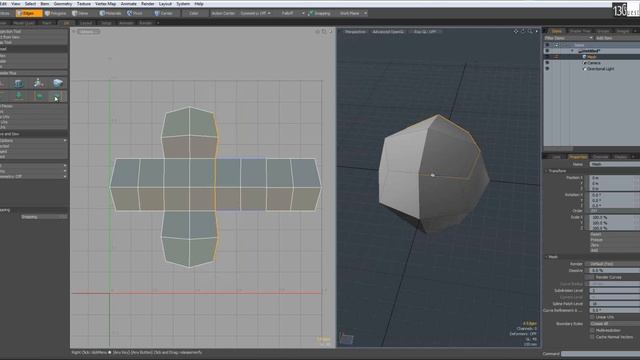Open the Work Plane dropdown
The height and width of the screenshot is (360, 640).
pyautogui.click(x=352, y=13)
